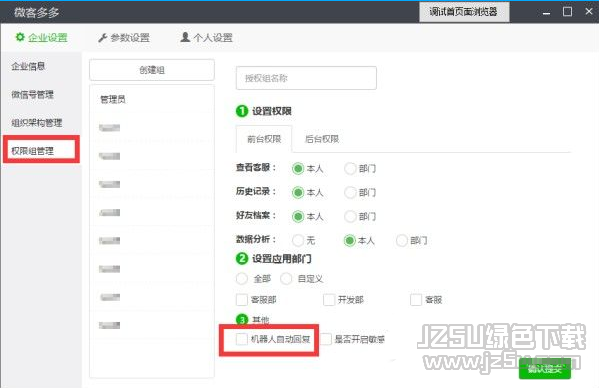
Task: Set 数据分析 to 部门
Action: tap(401, 241)
